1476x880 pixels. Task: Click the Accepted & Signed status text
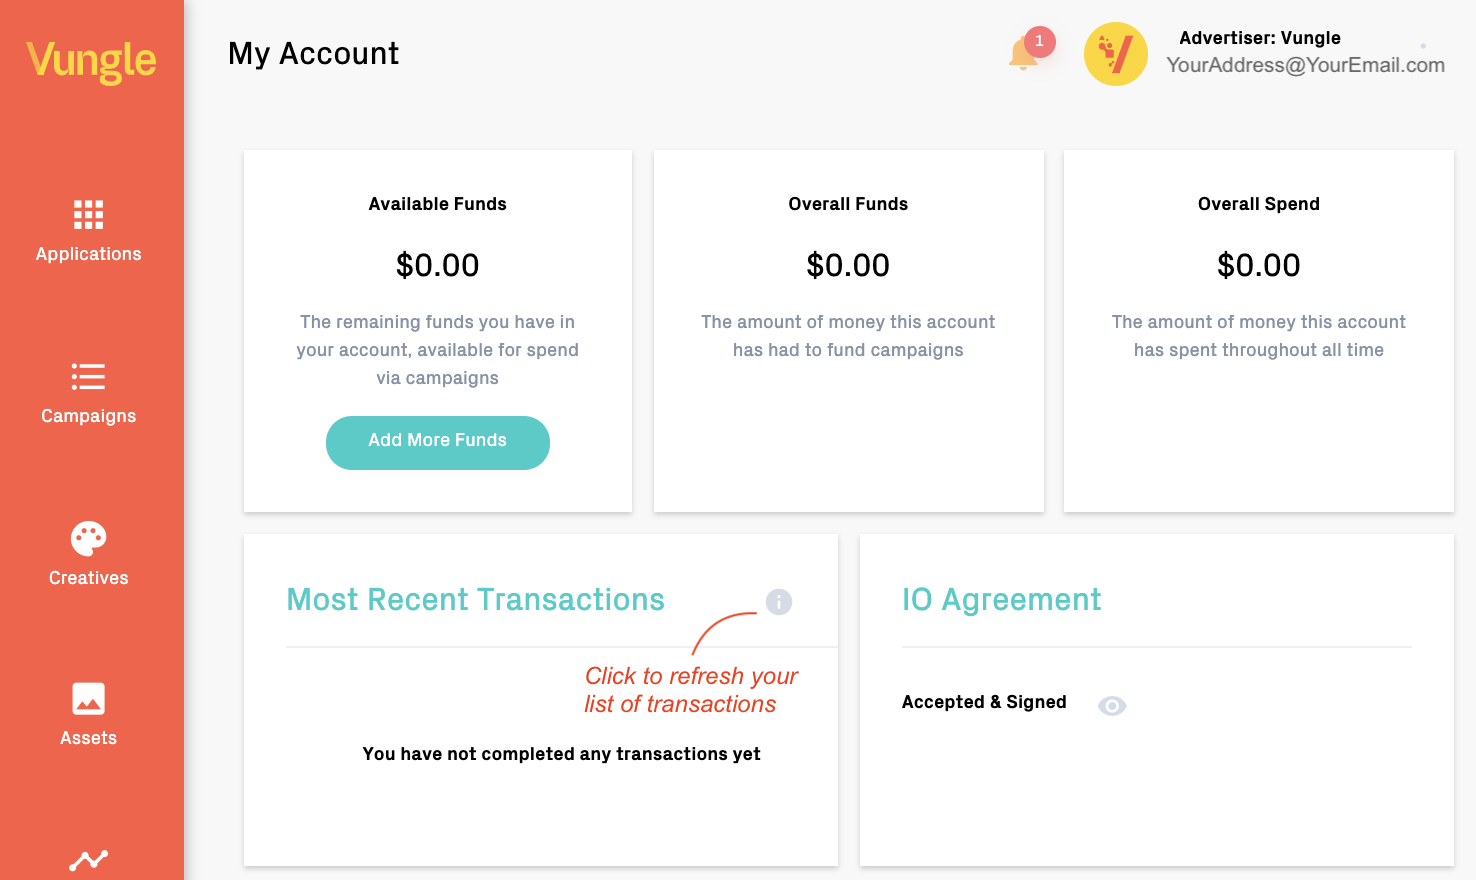984,702
